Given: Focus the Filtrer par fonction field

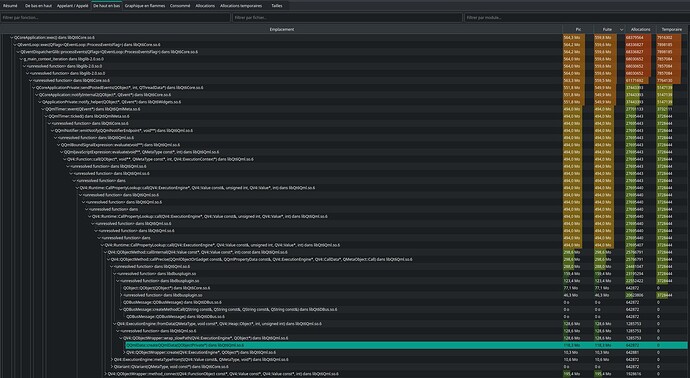Looking at the screenshot, I should [x=115, y=18].
